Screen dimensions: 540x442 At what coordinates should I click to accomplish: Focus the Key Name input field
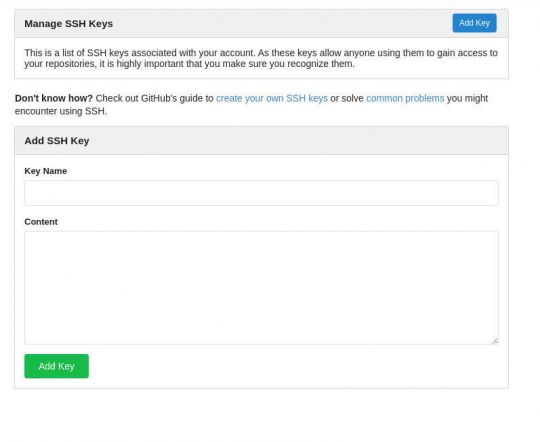tap(261, 193)
